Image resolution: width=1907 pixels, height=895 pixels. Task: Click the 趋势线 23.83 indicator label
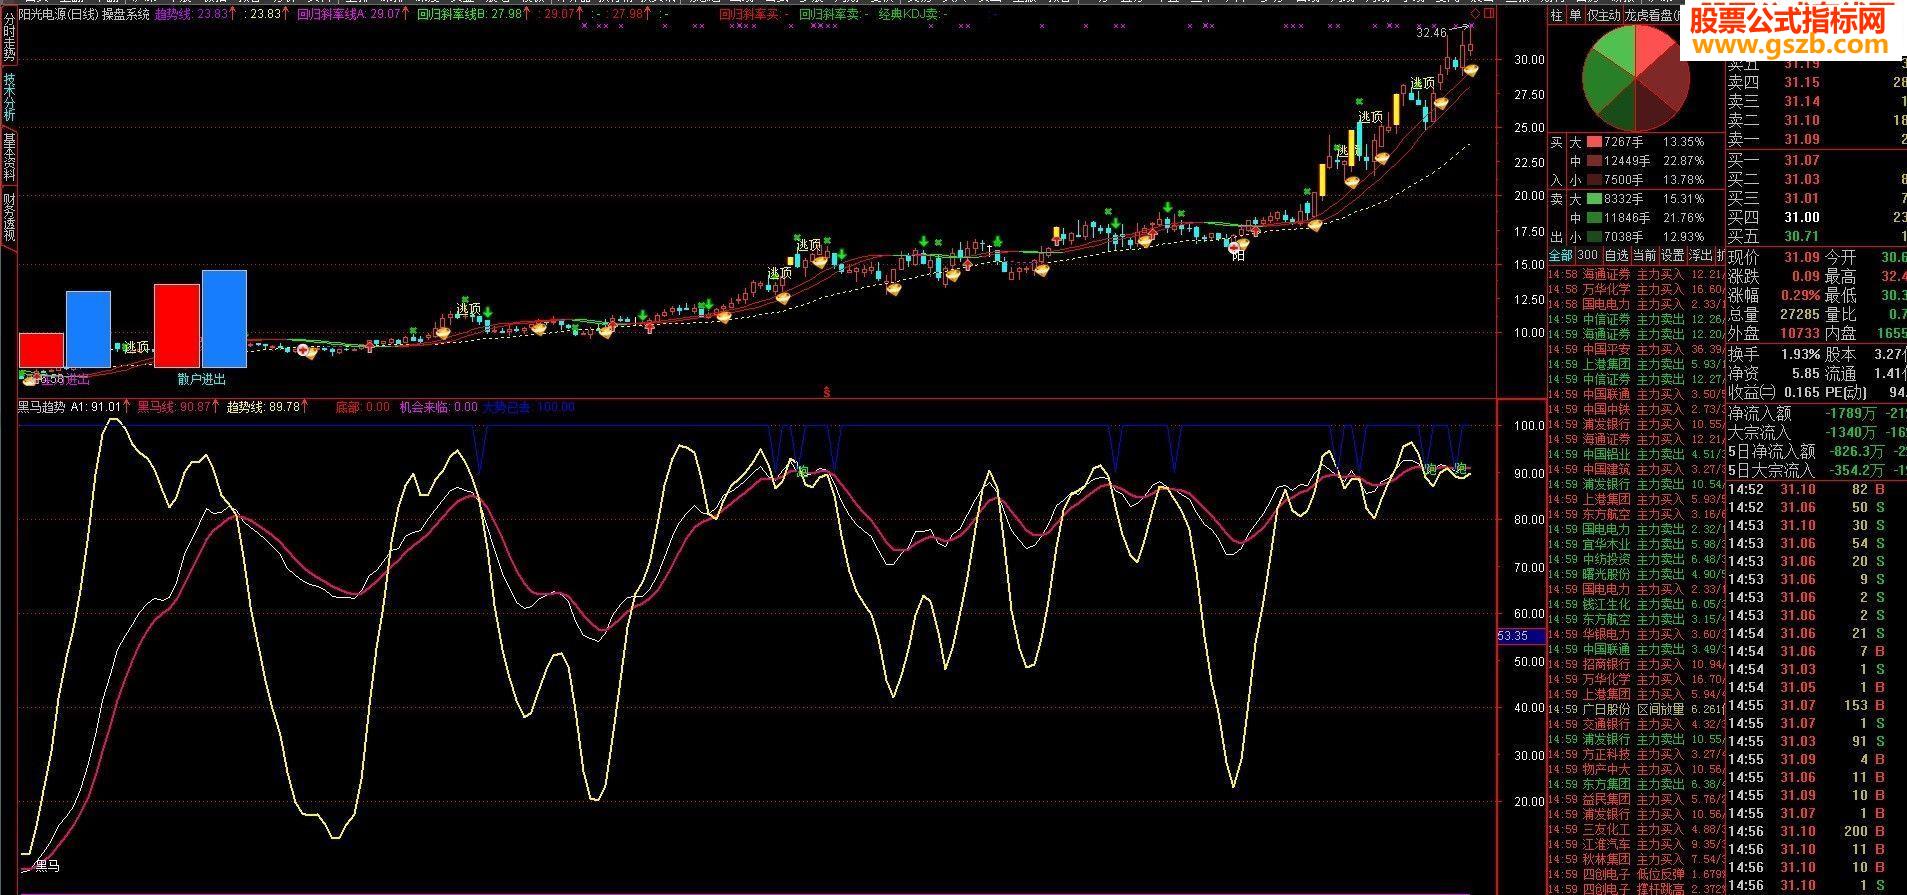coord(195,15)
